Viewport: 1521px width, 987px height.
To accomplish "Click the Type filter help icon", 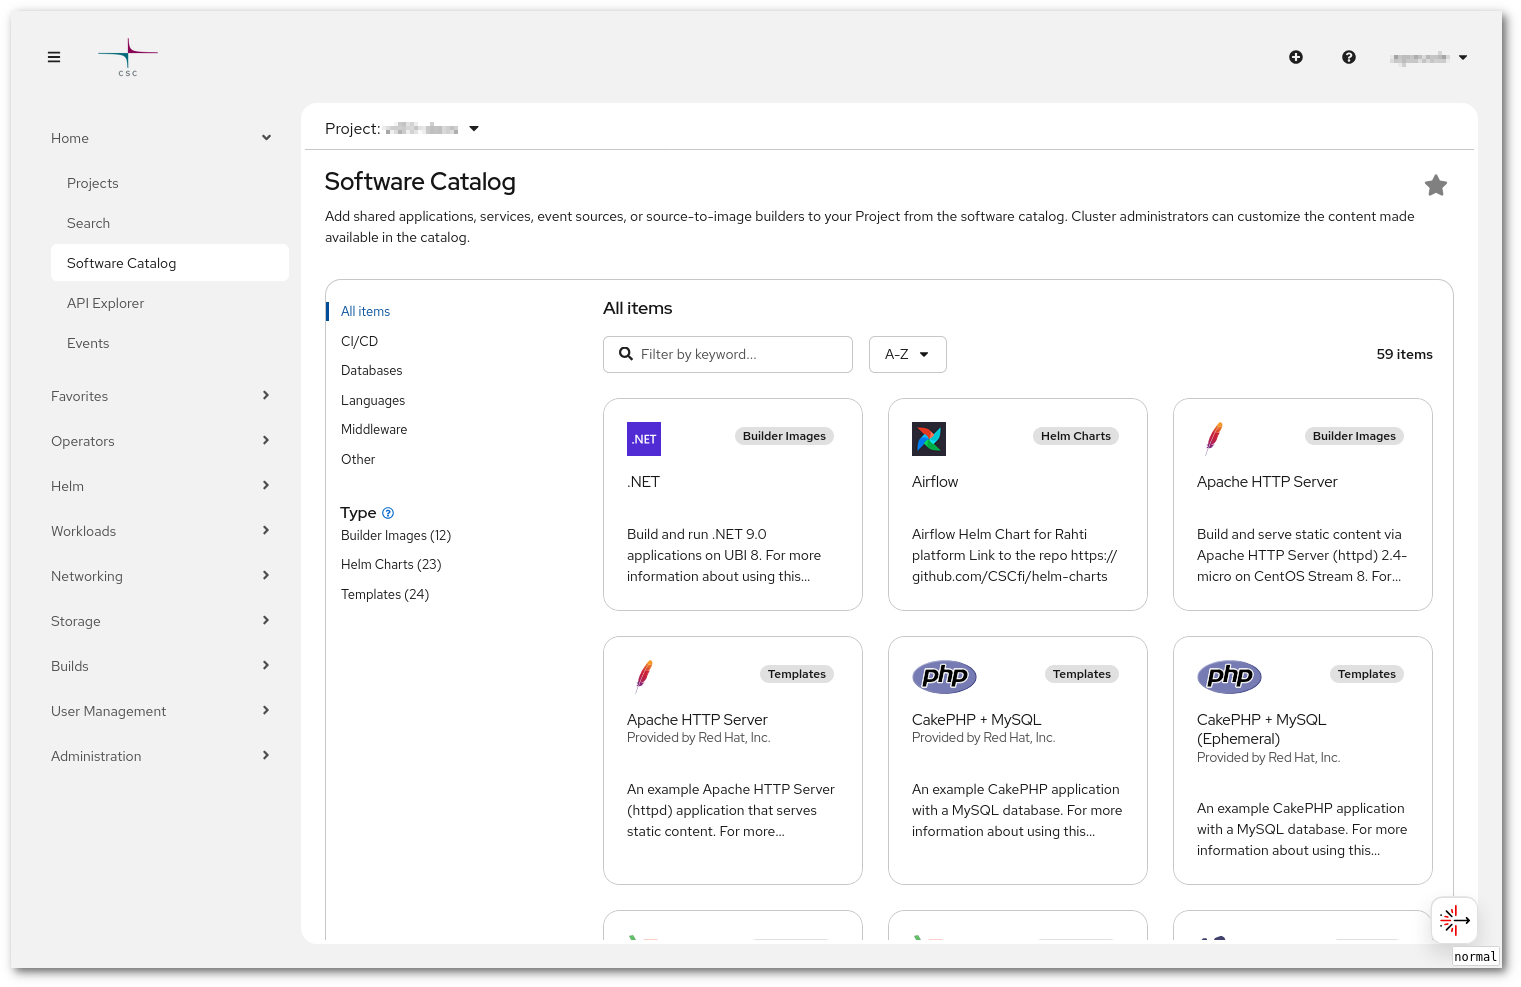I will pyautogui.click(x=388, y=512).
